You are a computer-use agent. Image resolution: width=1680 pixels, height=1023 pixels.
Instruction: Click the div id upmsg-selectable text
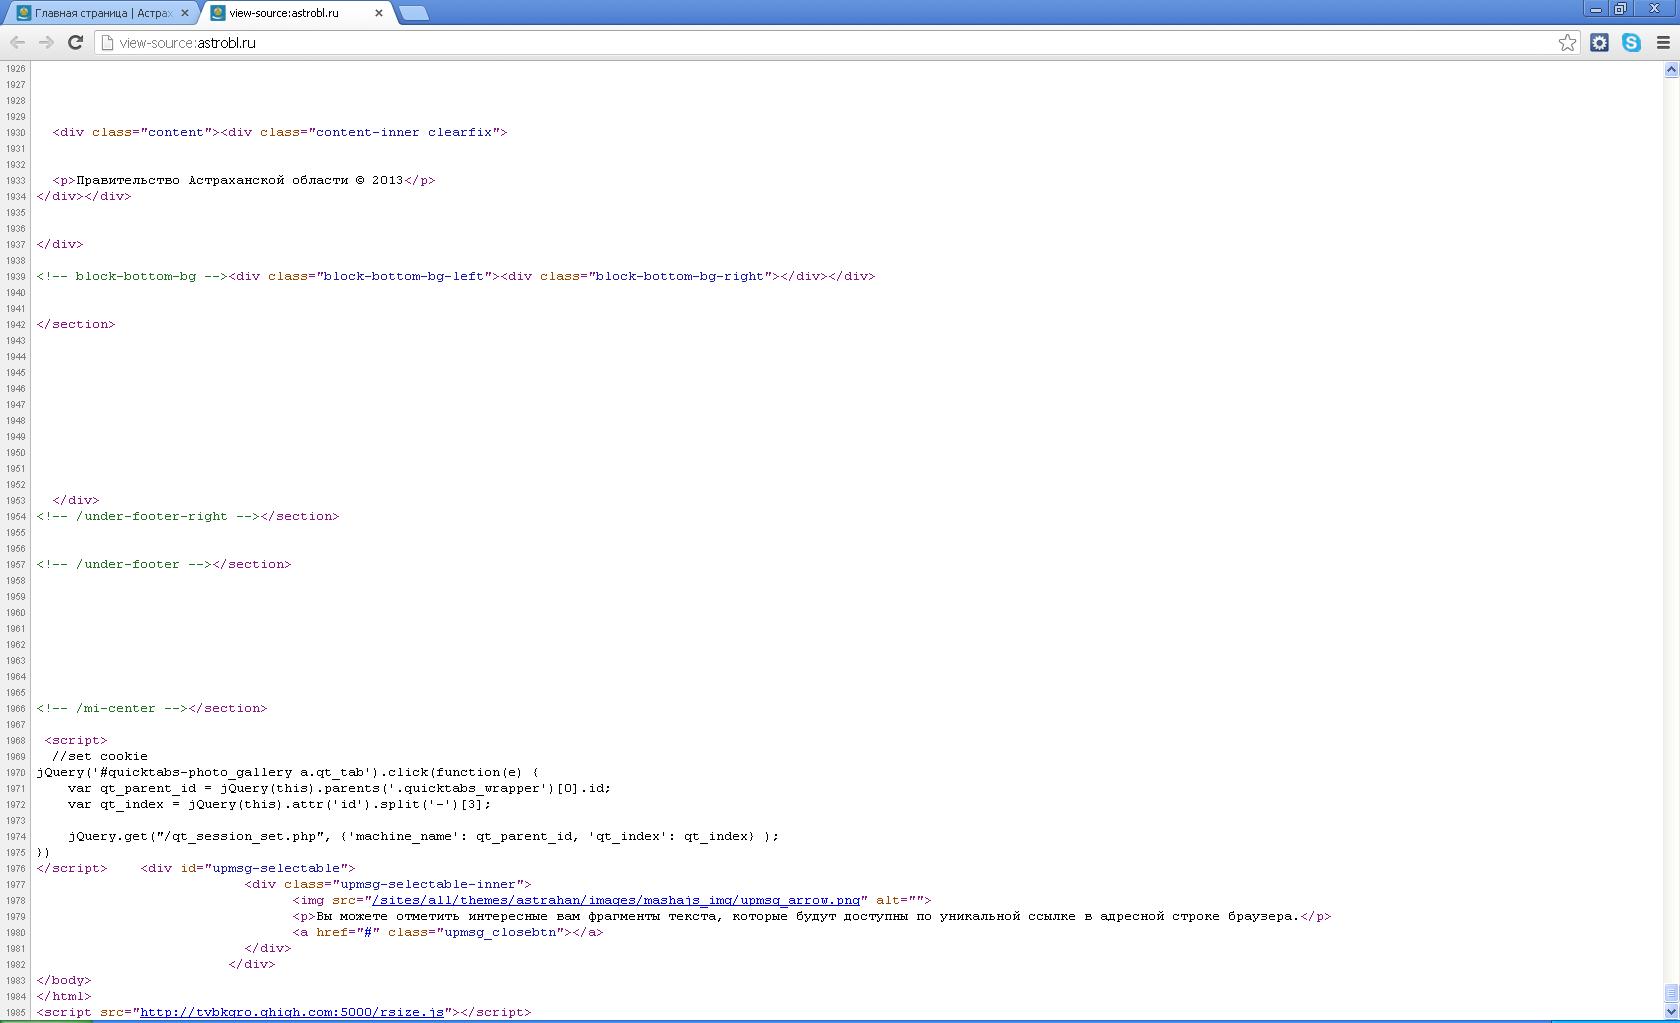248,868
